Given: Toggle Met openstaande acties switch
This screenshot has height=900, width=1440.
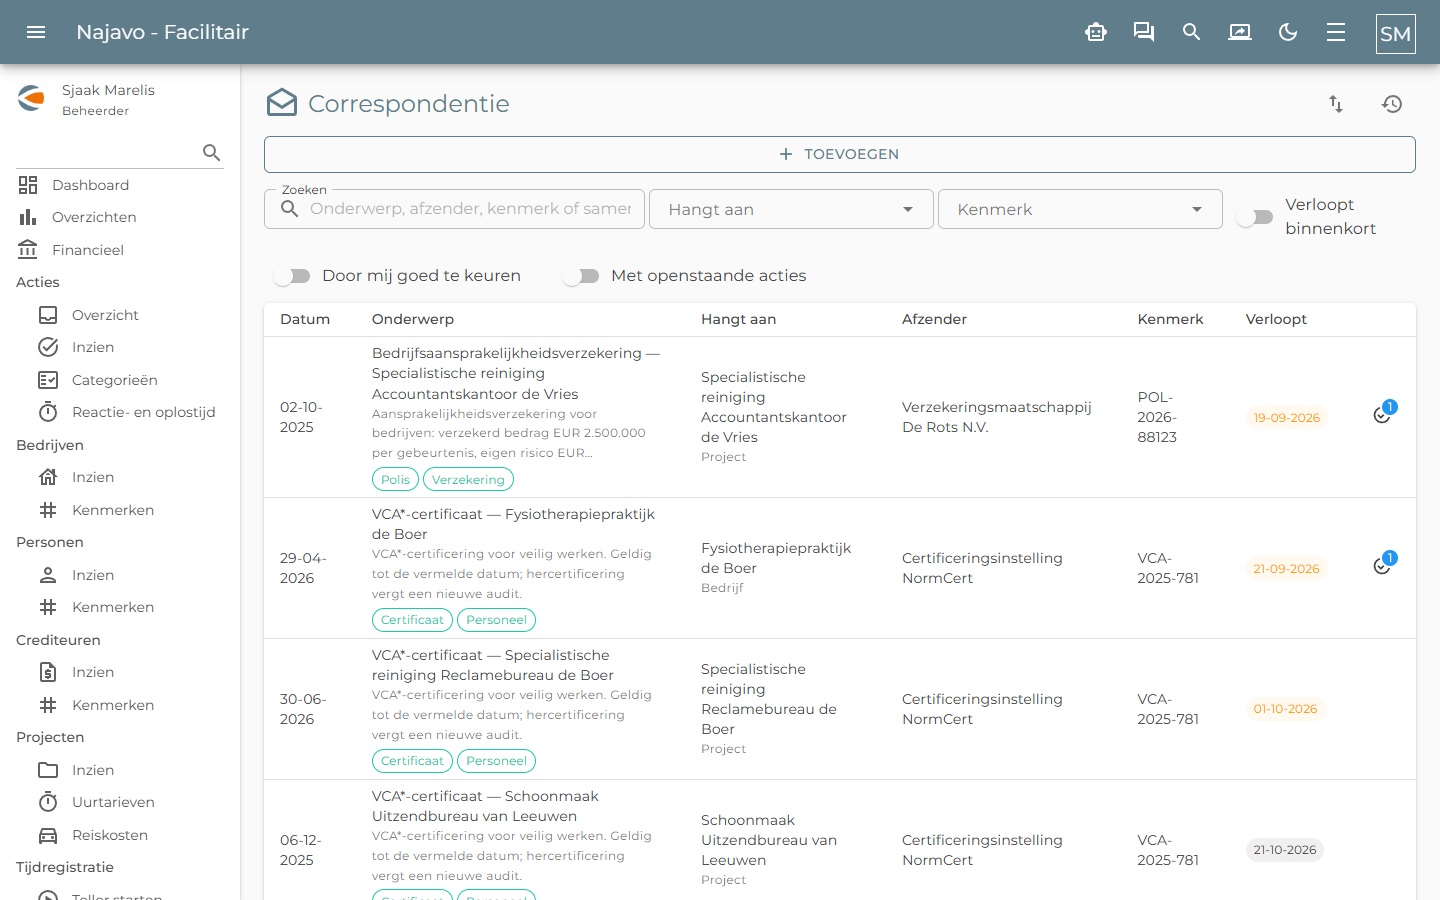Looking at the screenshot, I should coord(581,276).
